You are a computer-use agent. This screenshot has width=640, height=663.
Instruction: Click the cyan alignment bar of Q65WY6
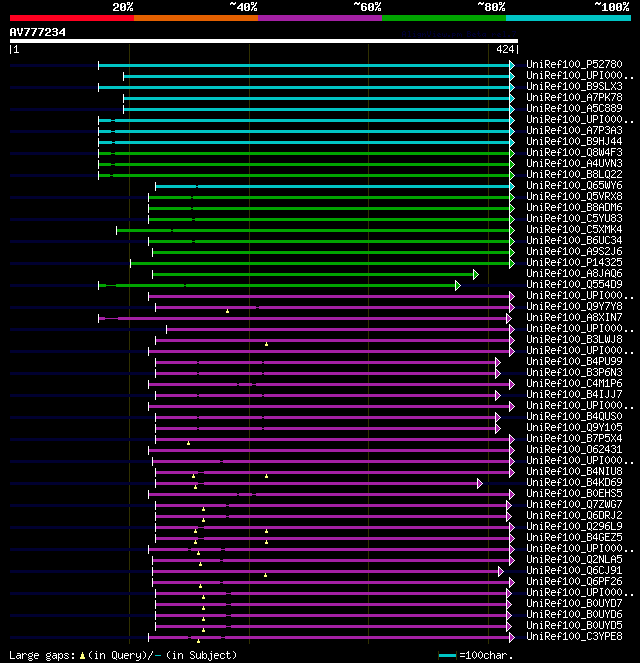333,186
